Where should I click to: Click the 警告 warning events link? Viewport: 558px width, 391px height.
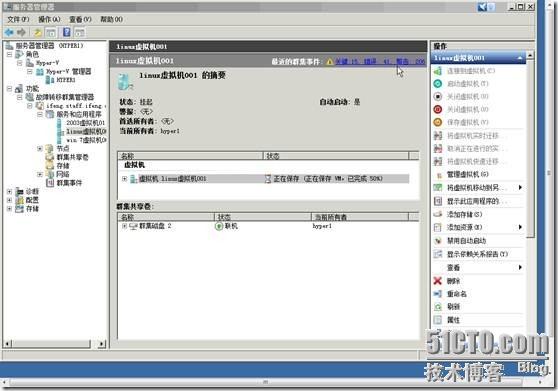tap(411, 62)
